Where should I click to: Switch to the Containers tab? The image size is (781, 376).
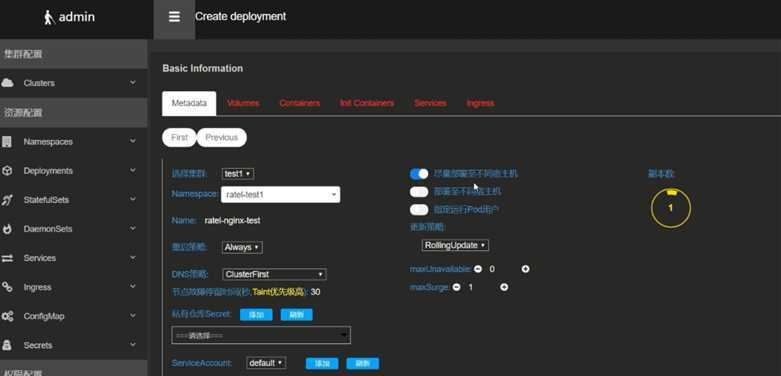(299, 104)
